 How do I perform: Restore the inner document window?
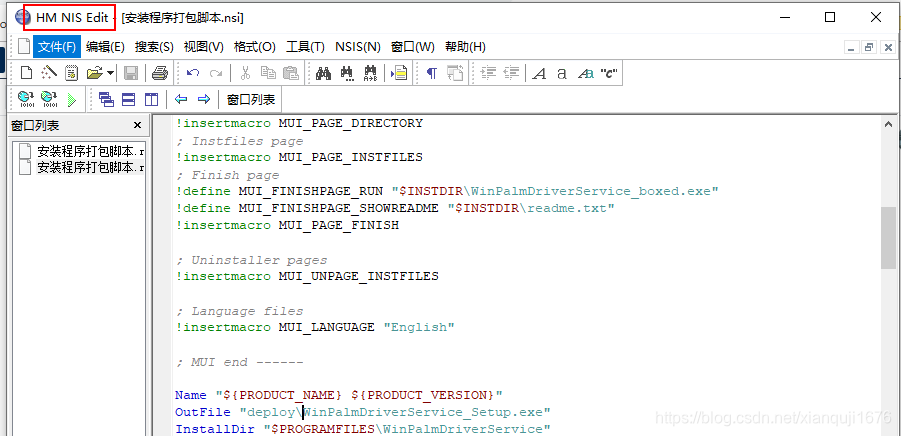coord(869,47)
